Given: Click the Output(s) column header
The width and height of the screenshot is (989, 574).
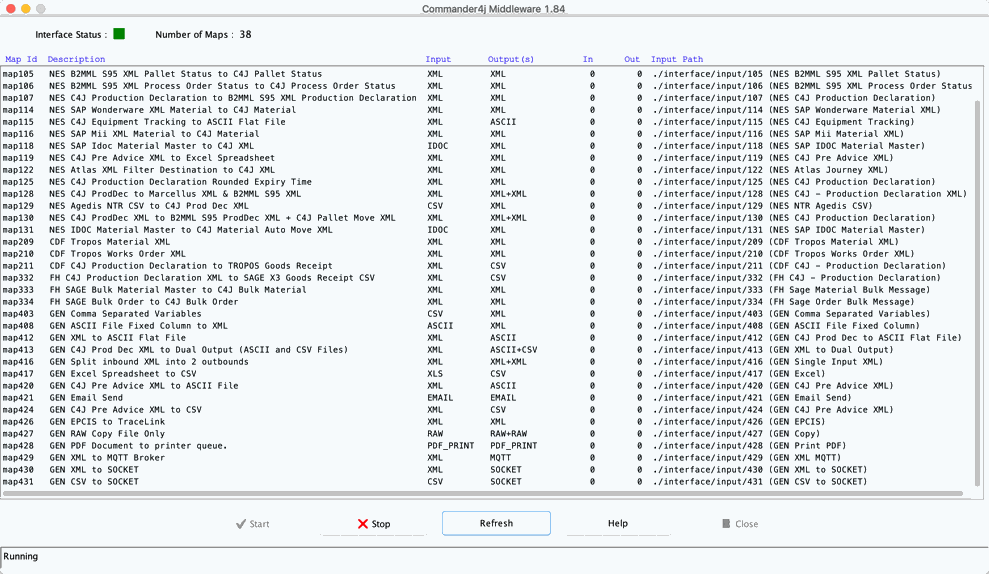Looking at the screenshot, I should coord(511,60).
